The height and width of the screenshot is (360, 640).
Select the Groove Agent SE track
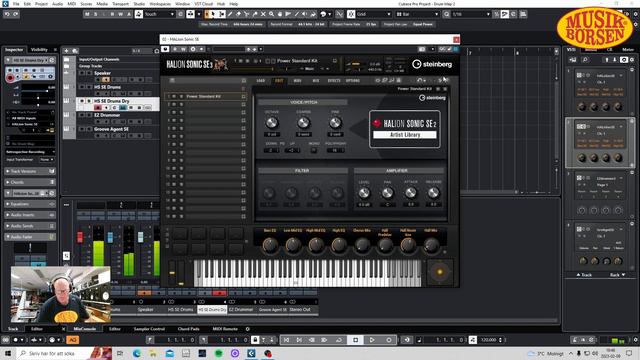click(x=111, y=129)
